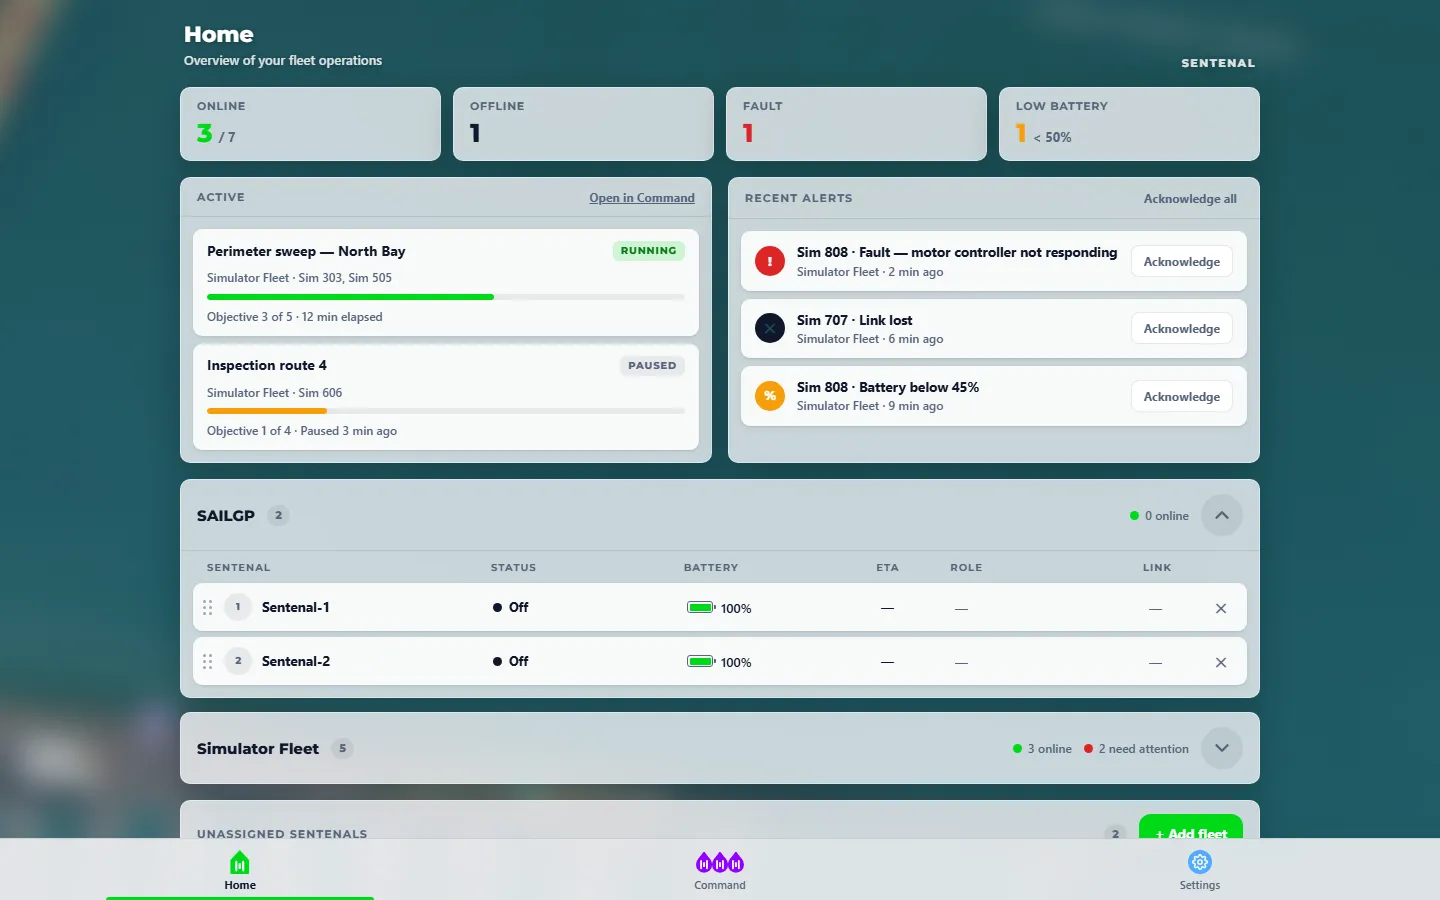
Task: Click the Simulator Fleet count badge 5
Action: pos(343,748)
